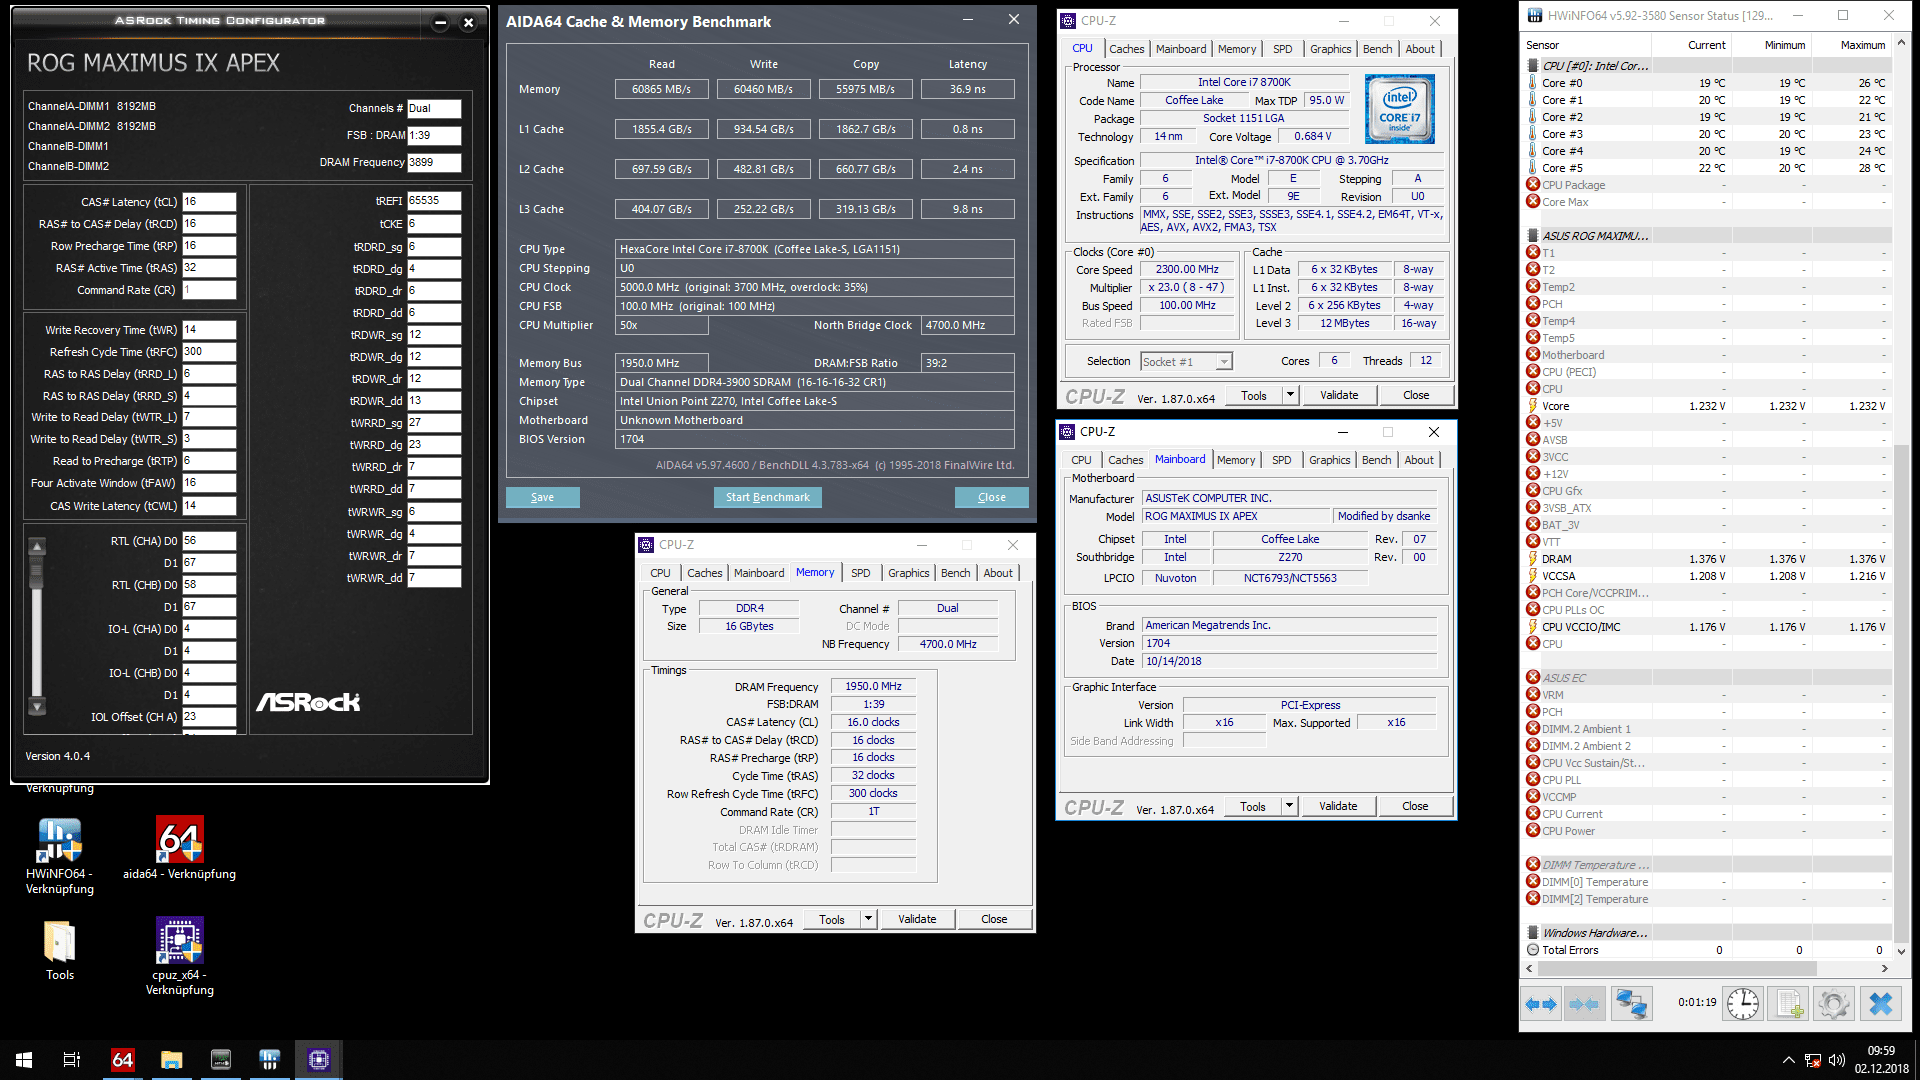Image resolution: width=1920 pixels, height=1080 pixels.
Task: Click Start Benchmark in AIDA64
Action: point(767,497)
